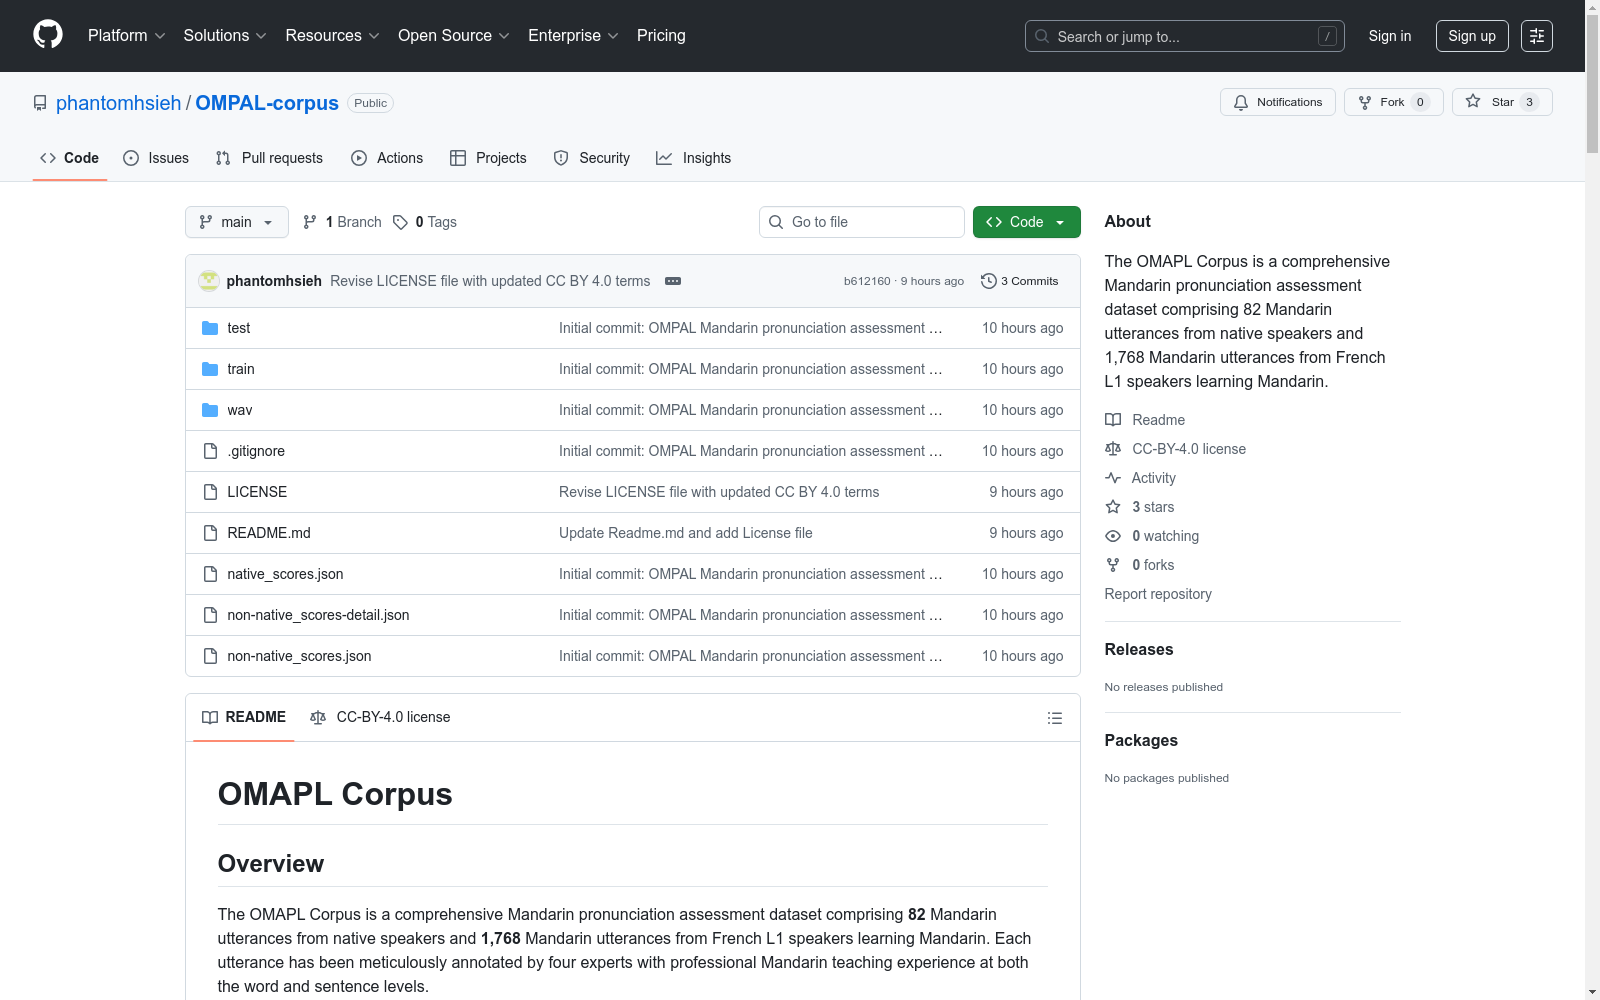Click the Go to file input
Image resolution: width=1600 pixels, height=1000 pixels.
point(862,222)
